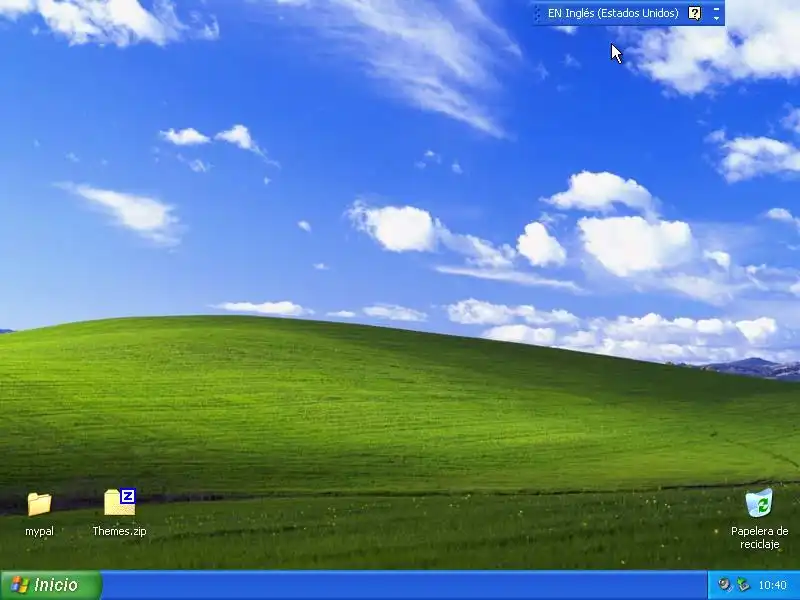Open the Inicio start menu
Viewport: 800px width, 600px height.
coord(52,585)
